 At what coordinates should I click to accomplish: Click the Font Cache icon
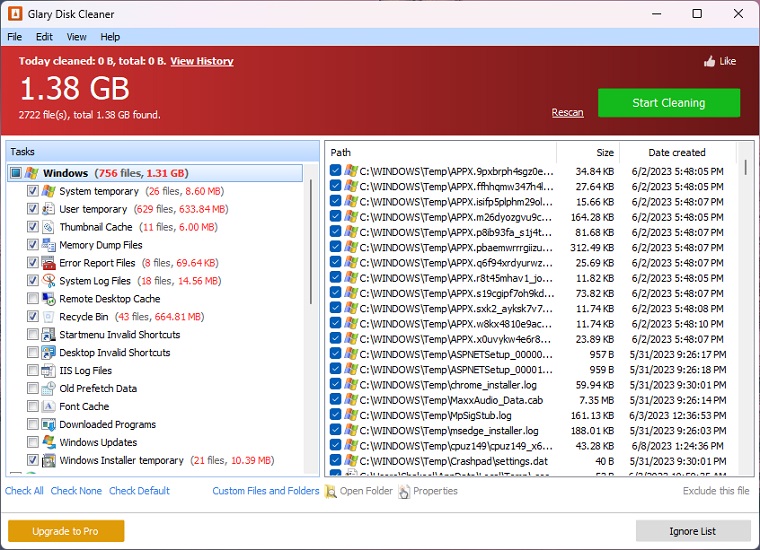pyautogui.click(x=48, y=407)
